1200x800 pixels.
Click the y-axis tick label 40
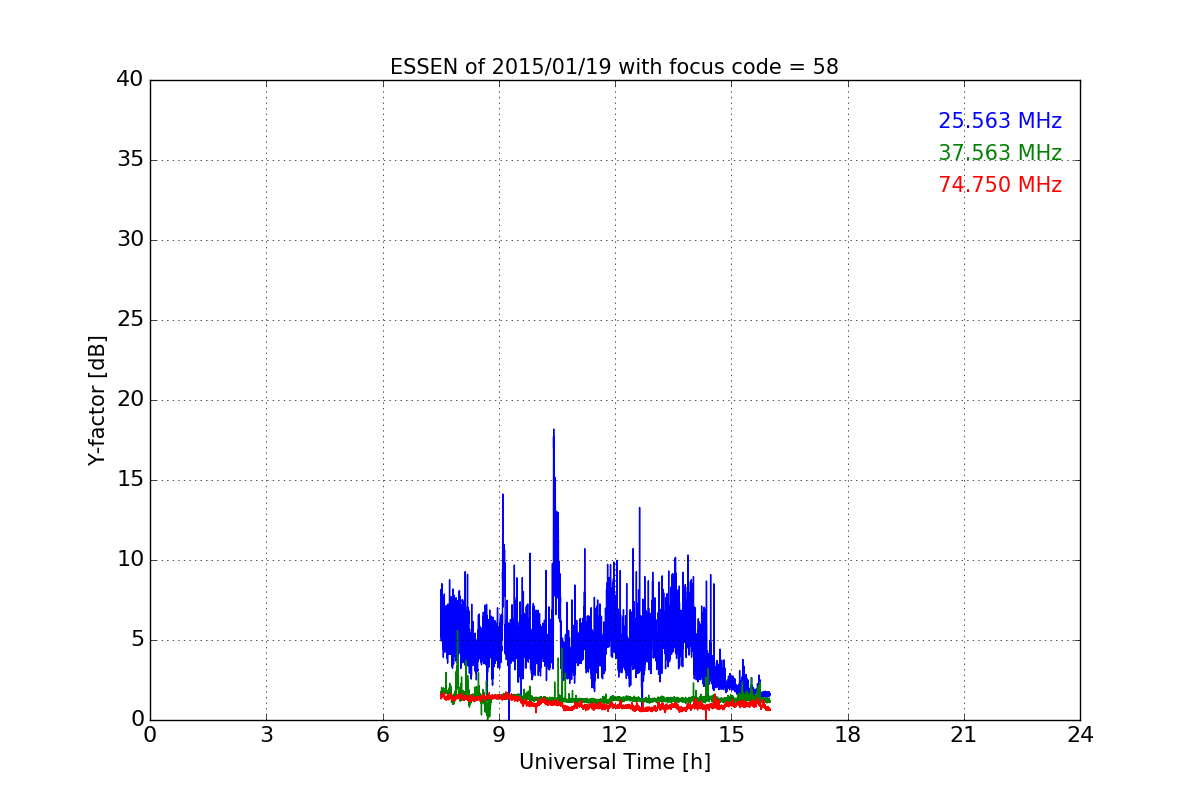(x=130, y=79)
